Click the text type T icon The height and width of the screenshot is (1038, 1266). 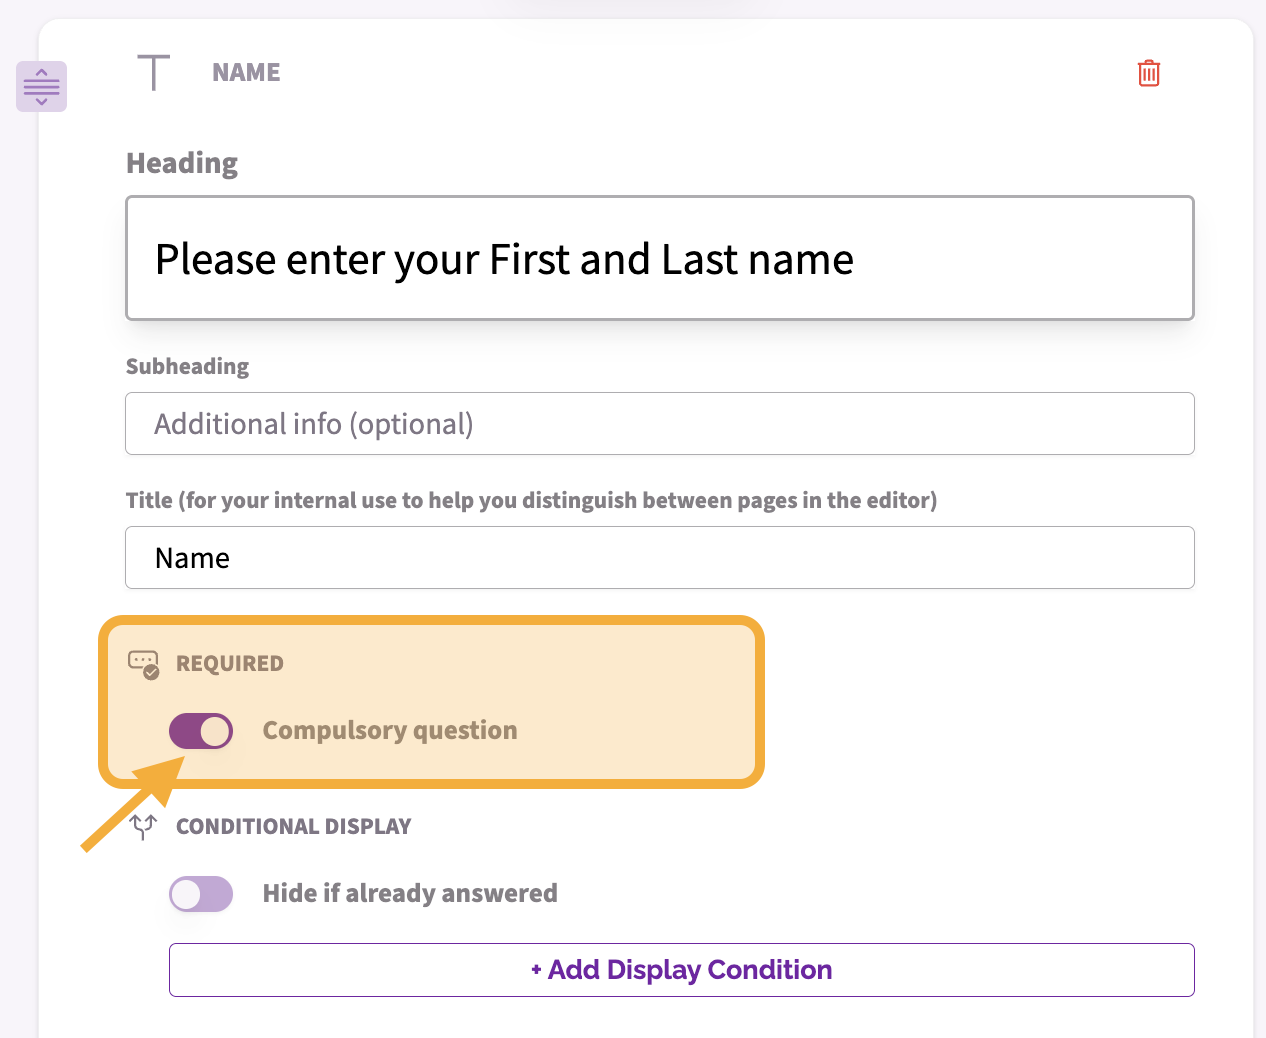[153, 73]
